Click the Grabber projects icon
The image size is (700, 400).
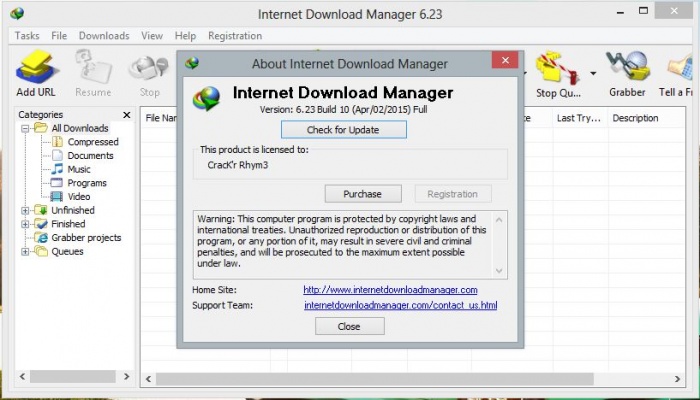(x=41, y=238)
